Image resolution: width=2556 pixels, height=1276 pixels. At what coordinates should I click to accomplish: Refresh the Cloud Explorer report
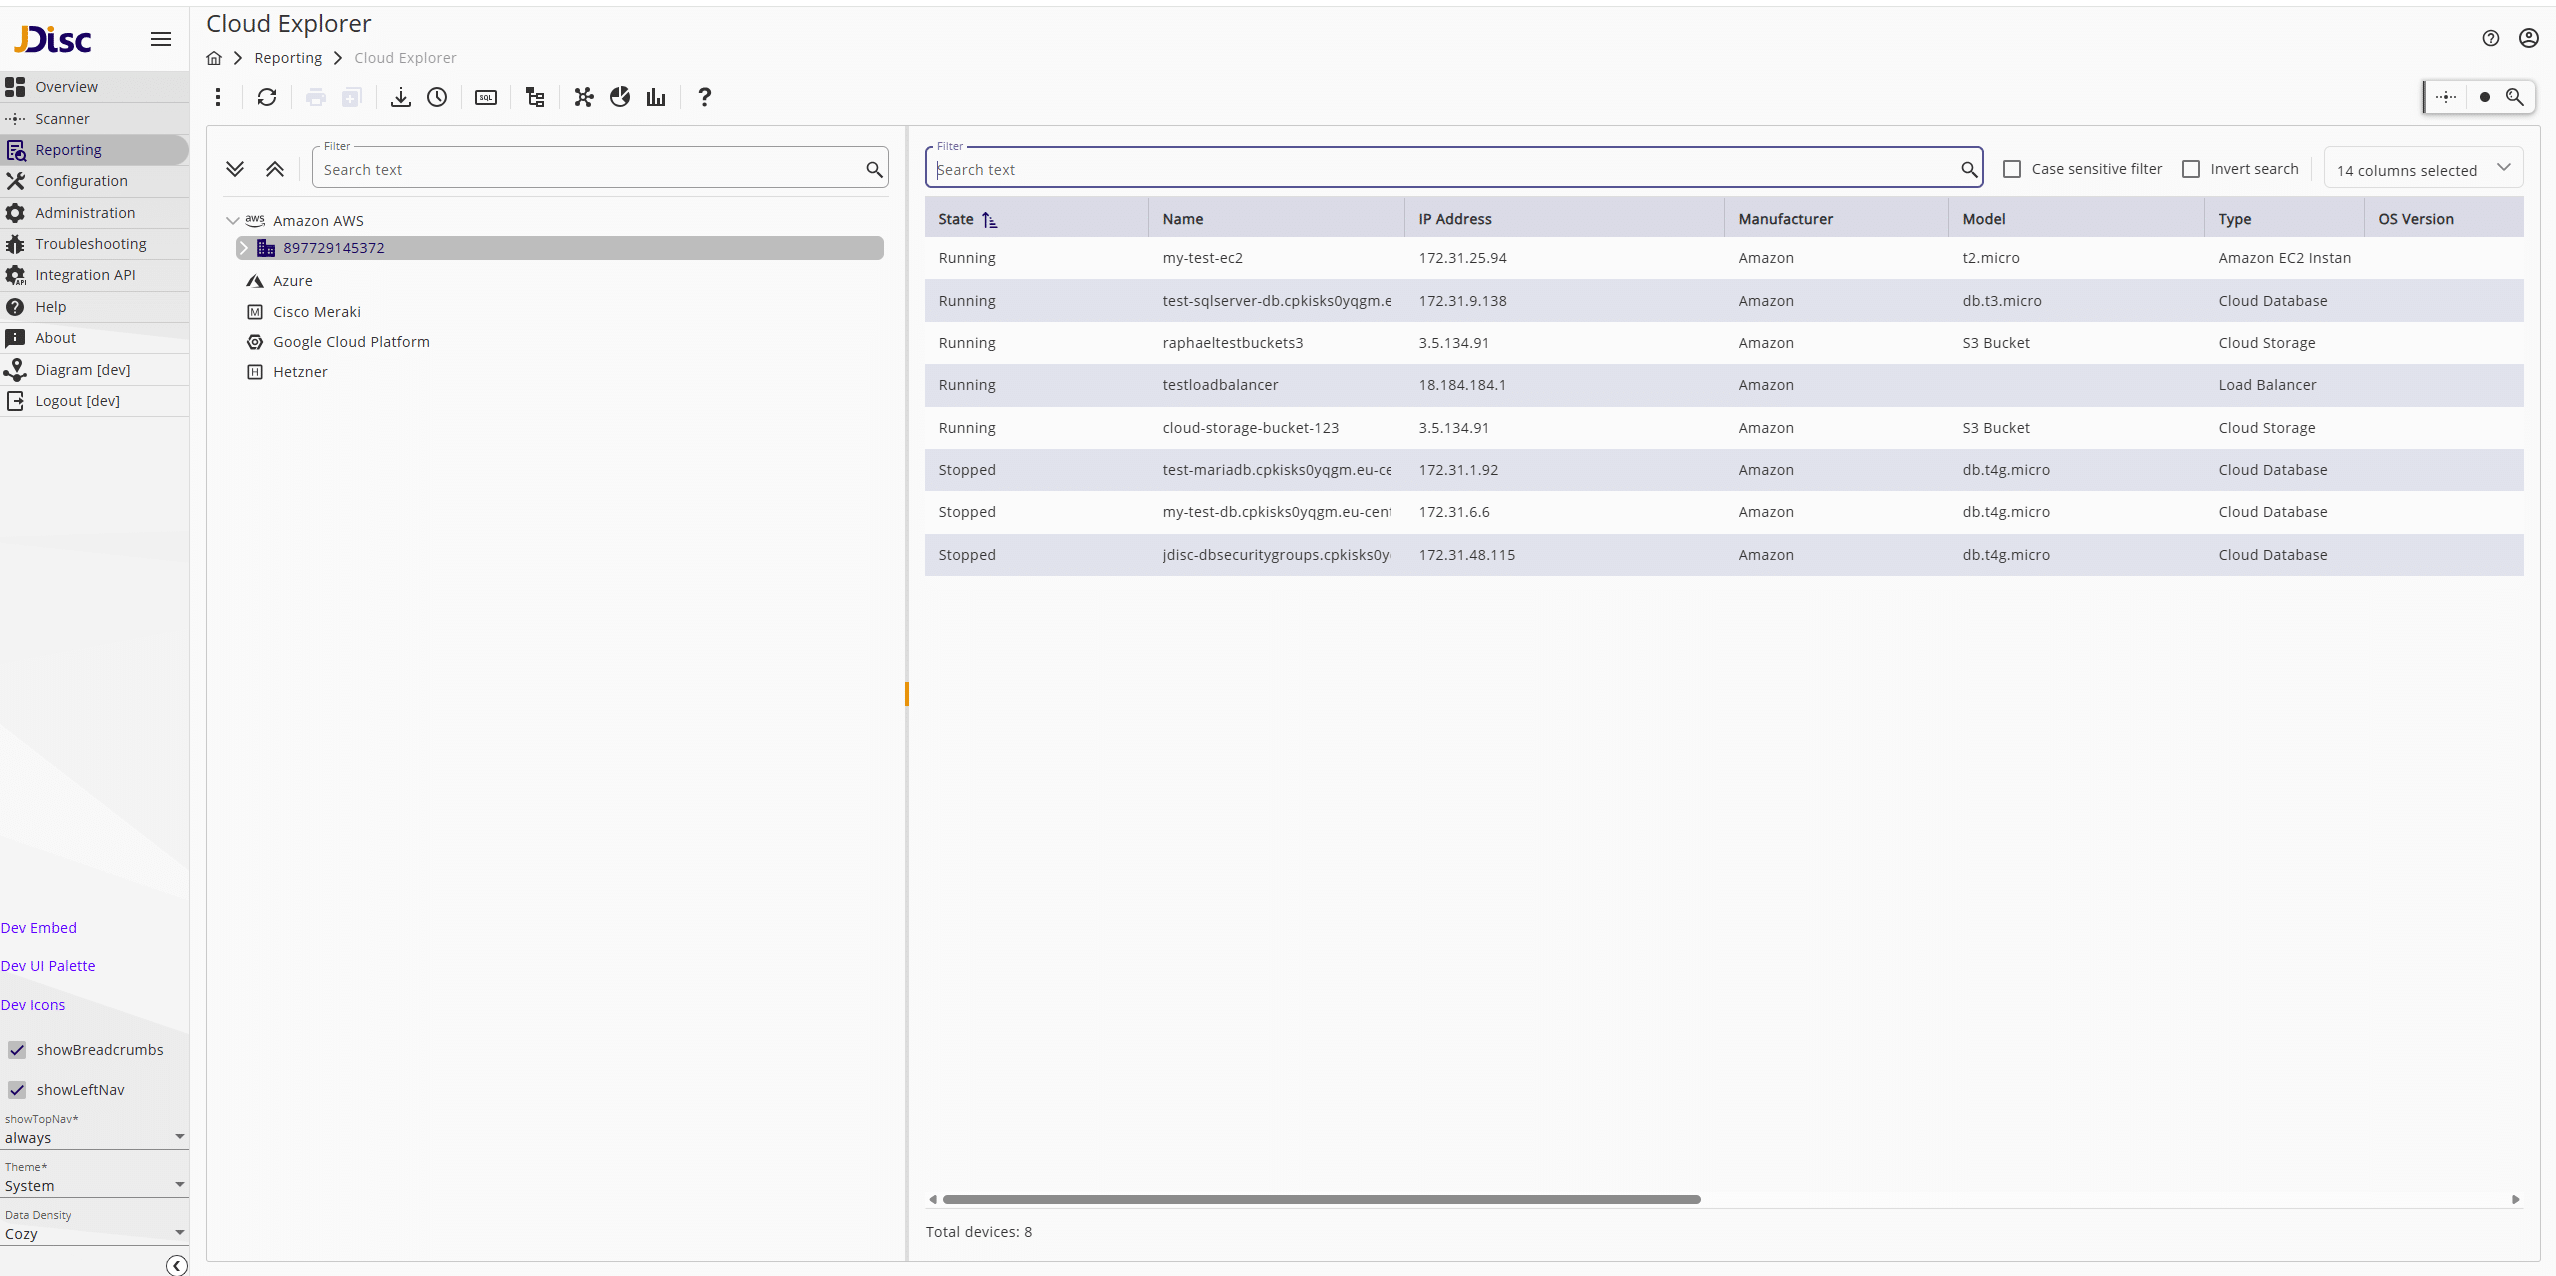267,97
